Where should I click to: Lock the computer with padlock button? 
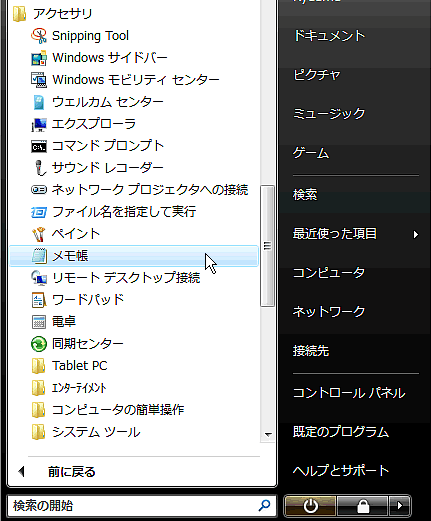pyautogui.click(x=363, y=506)
